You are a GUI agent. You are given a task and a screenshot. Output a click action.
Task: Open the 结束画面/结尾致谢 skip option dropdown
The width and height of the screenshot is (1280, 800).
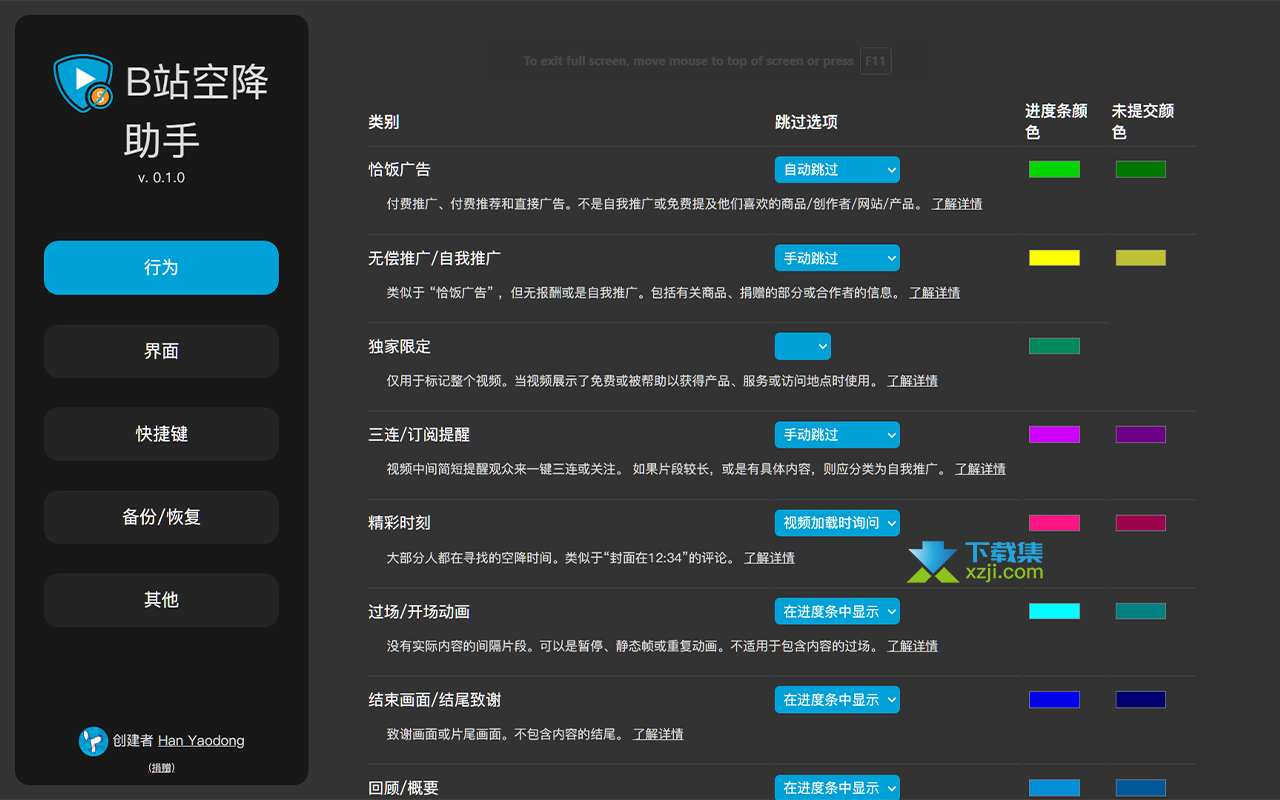[x=837, y=700]
